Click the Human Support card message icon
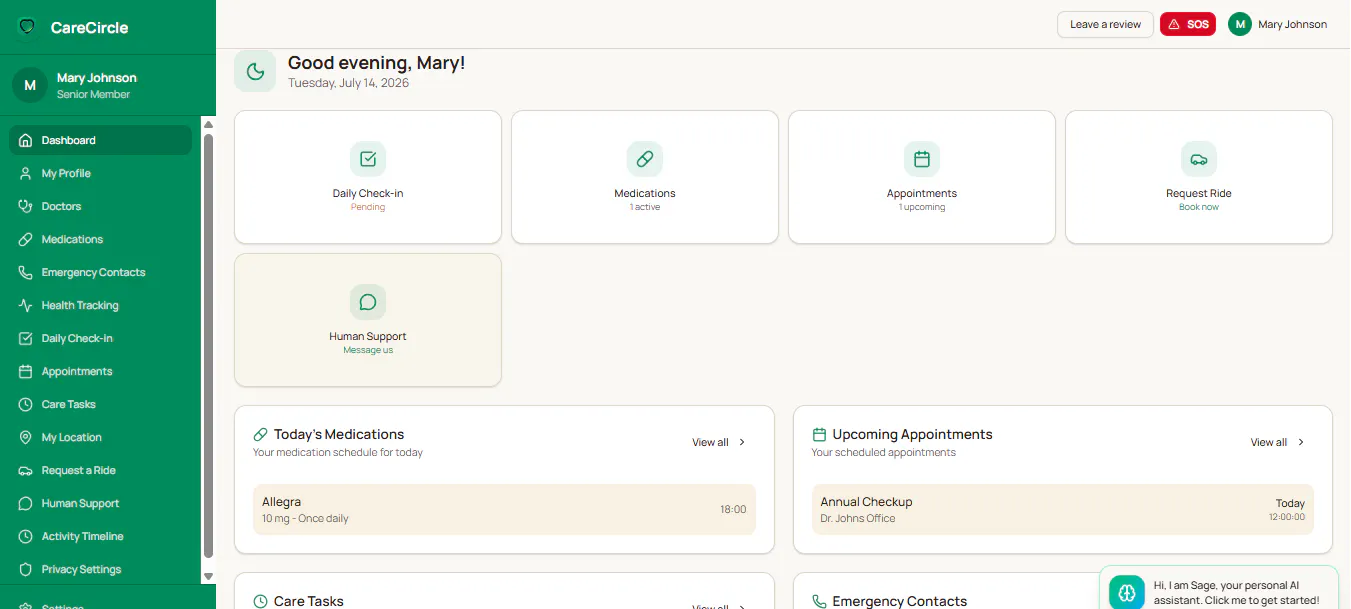 tap(368, 301)
